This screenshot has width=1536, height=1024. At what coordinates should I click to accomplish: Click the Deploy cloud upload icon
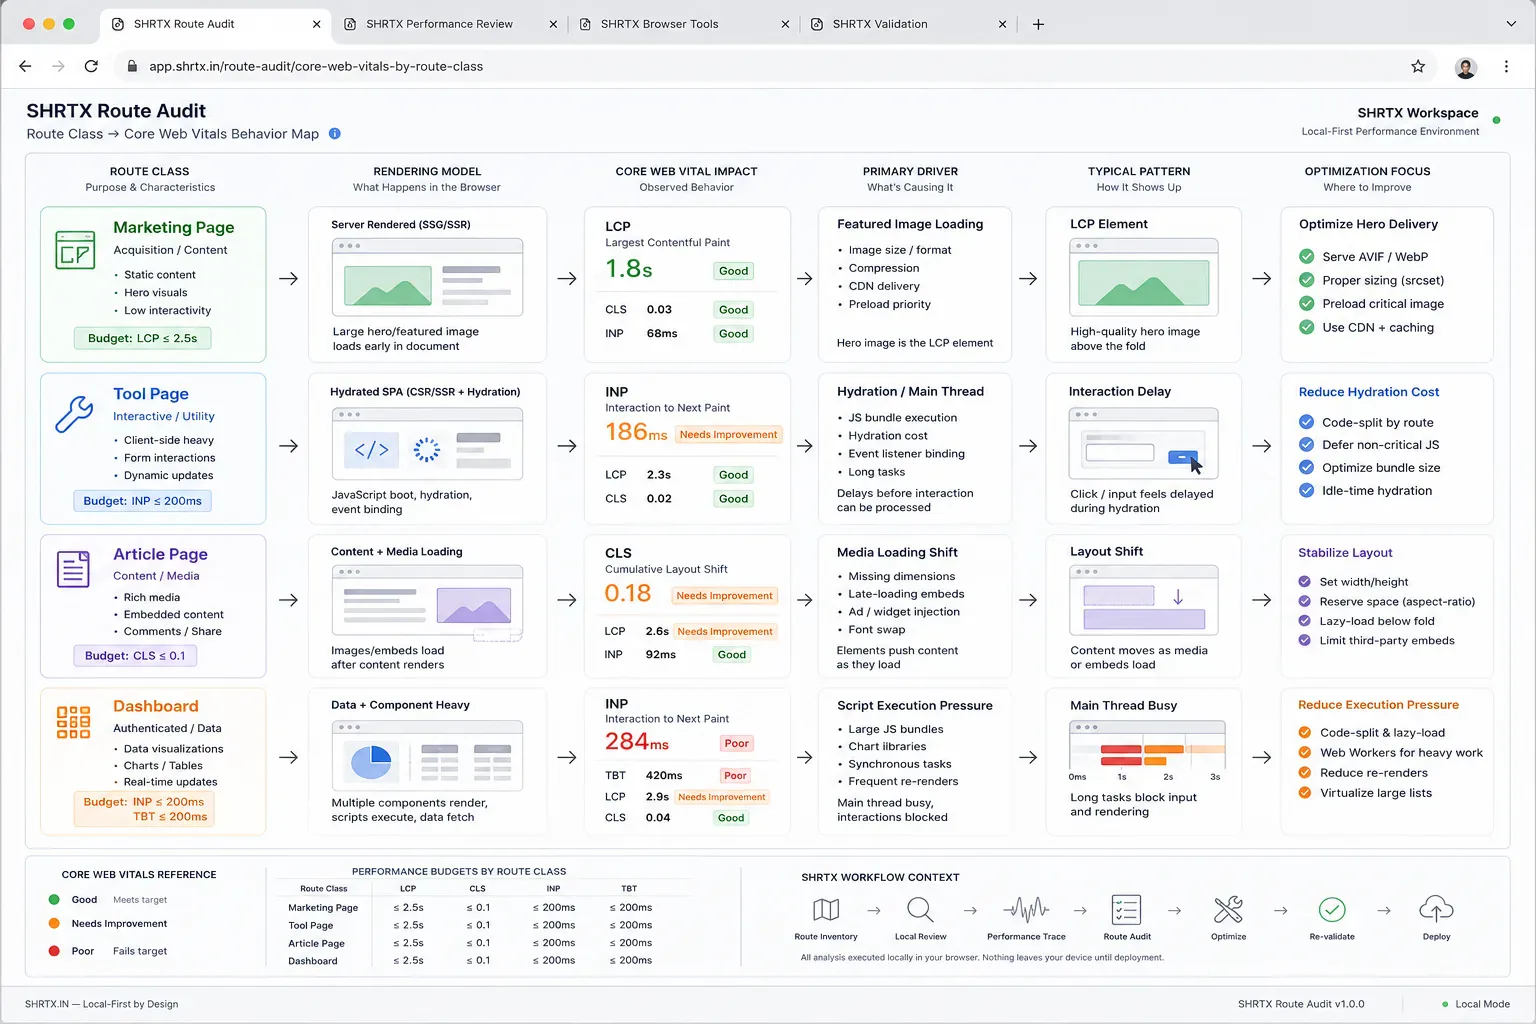click(x=1436, y=909)
